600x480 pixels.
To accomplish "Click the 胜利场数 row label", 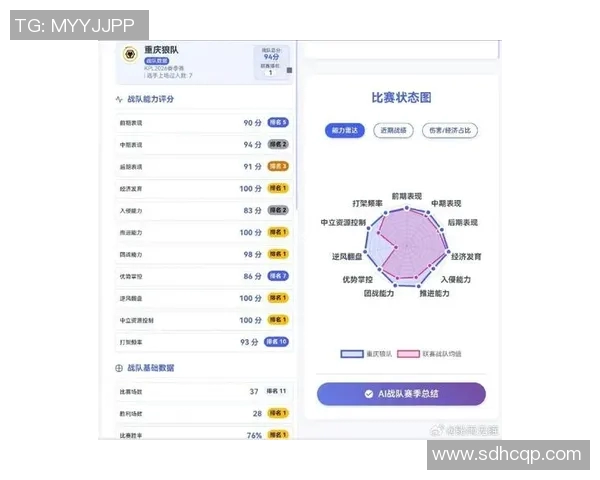I will 131,414.
